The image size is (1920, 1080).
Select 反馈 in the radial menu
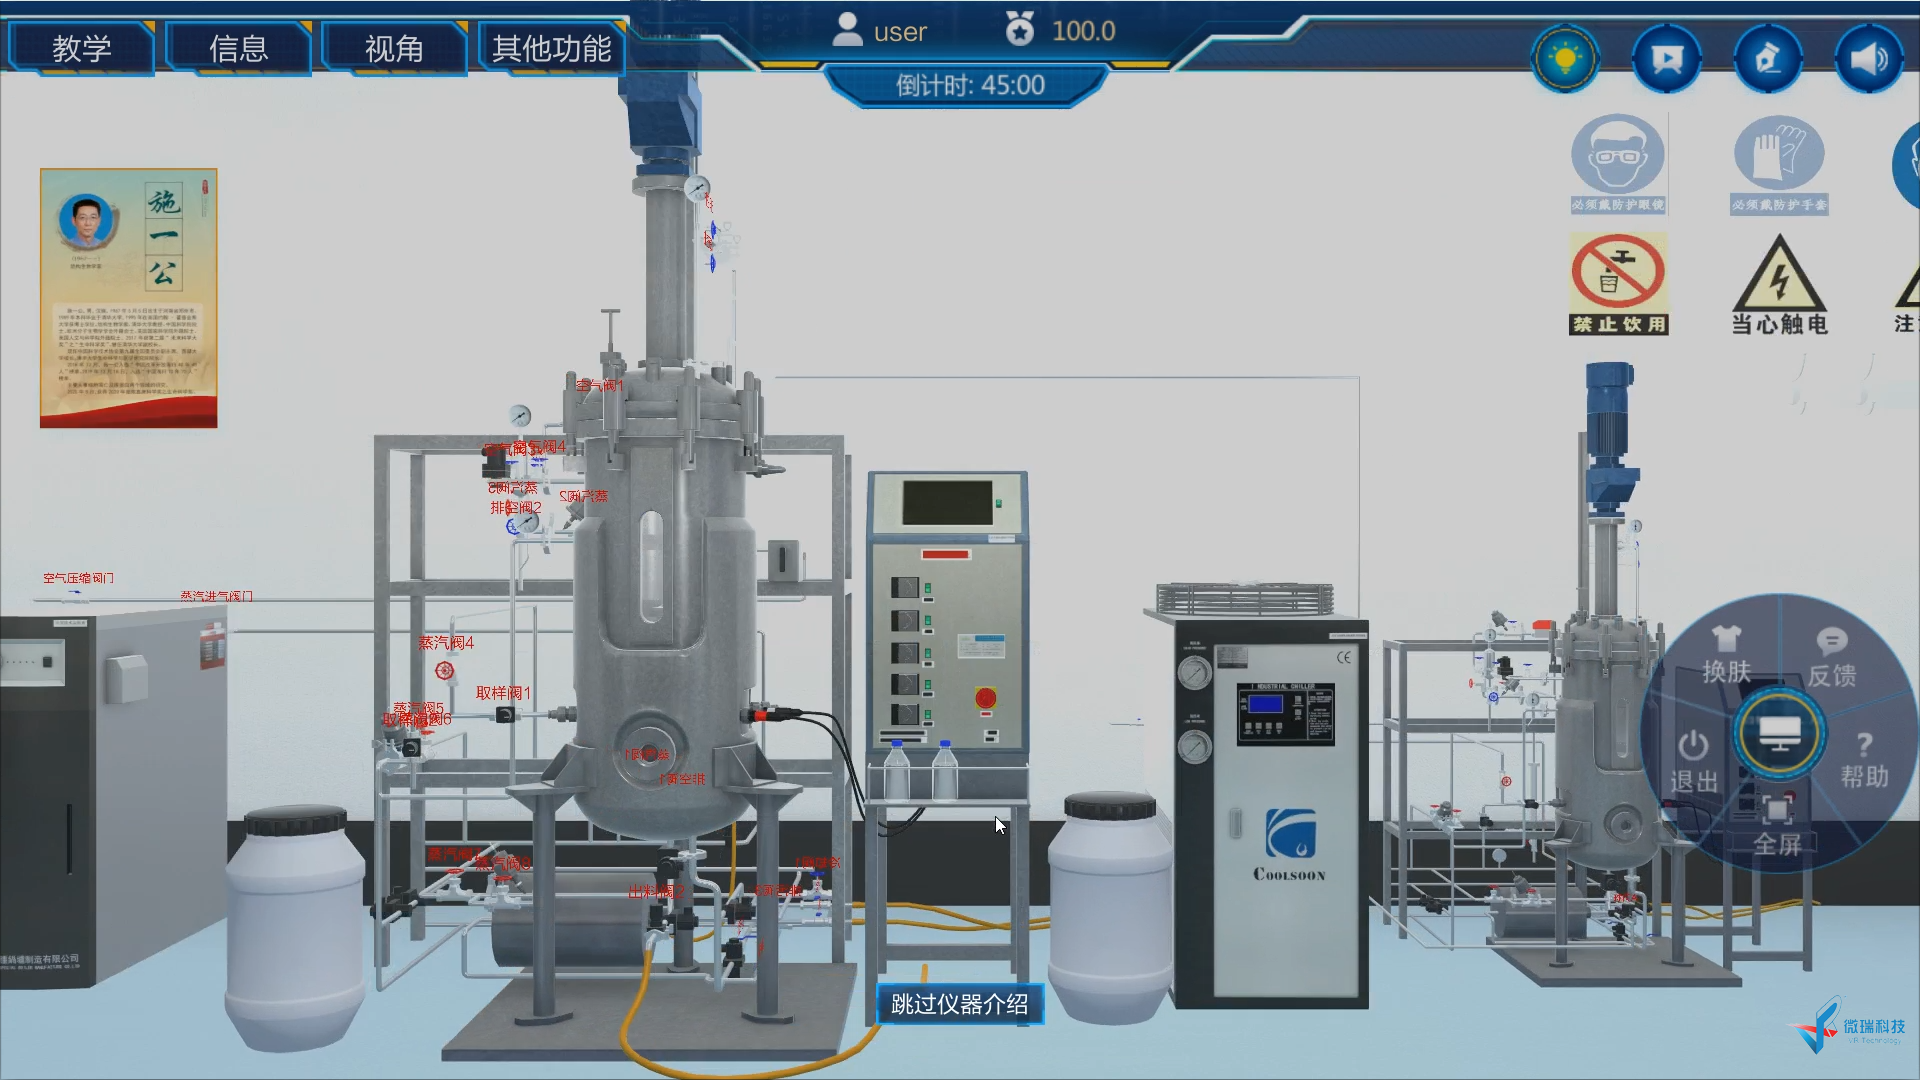(1832, 659)
